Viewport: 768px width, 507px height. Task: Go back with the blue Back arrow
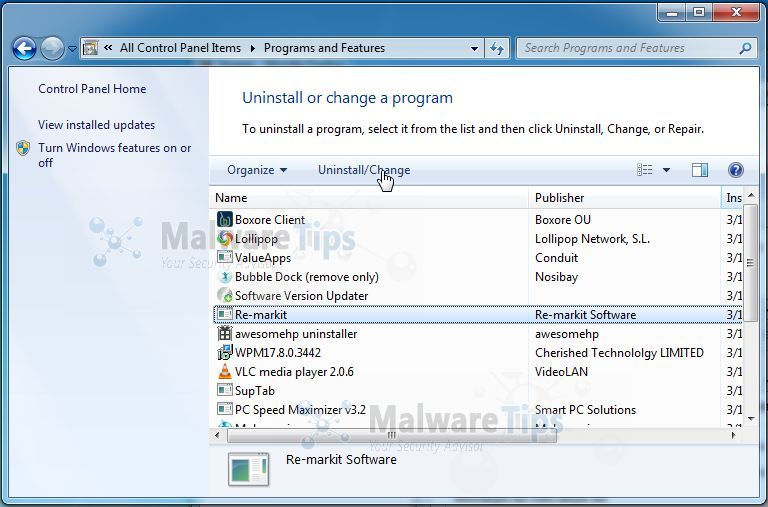(24, 48)
